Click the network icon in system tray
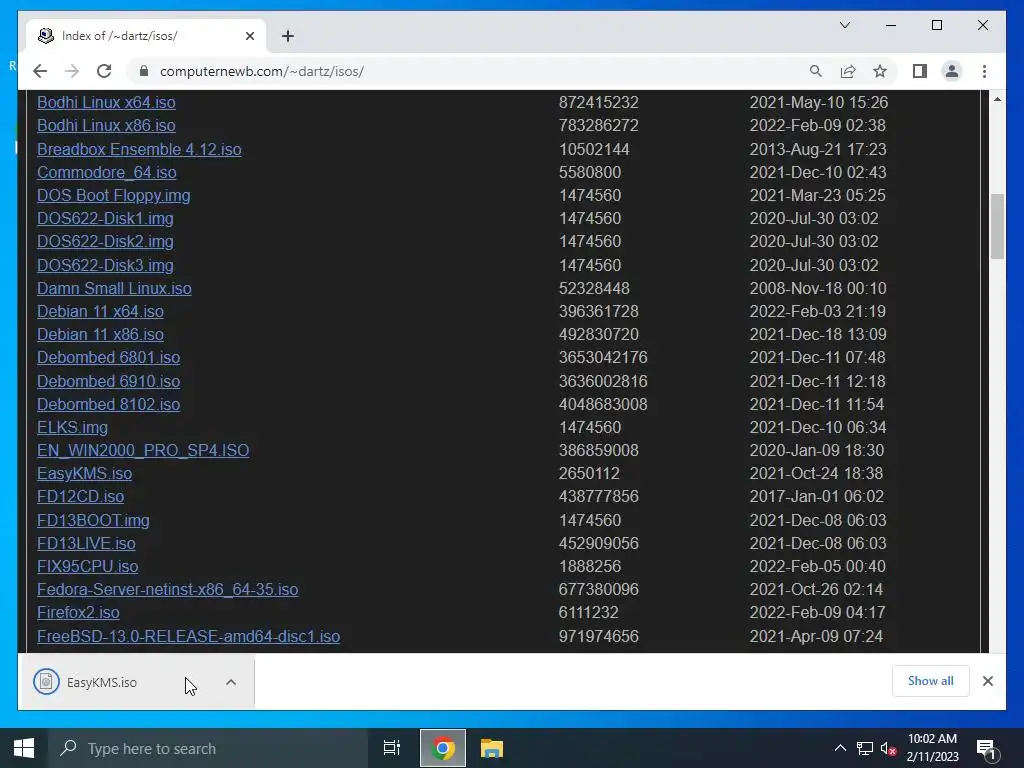This screenshot has height=768, width=1024. 865,748
